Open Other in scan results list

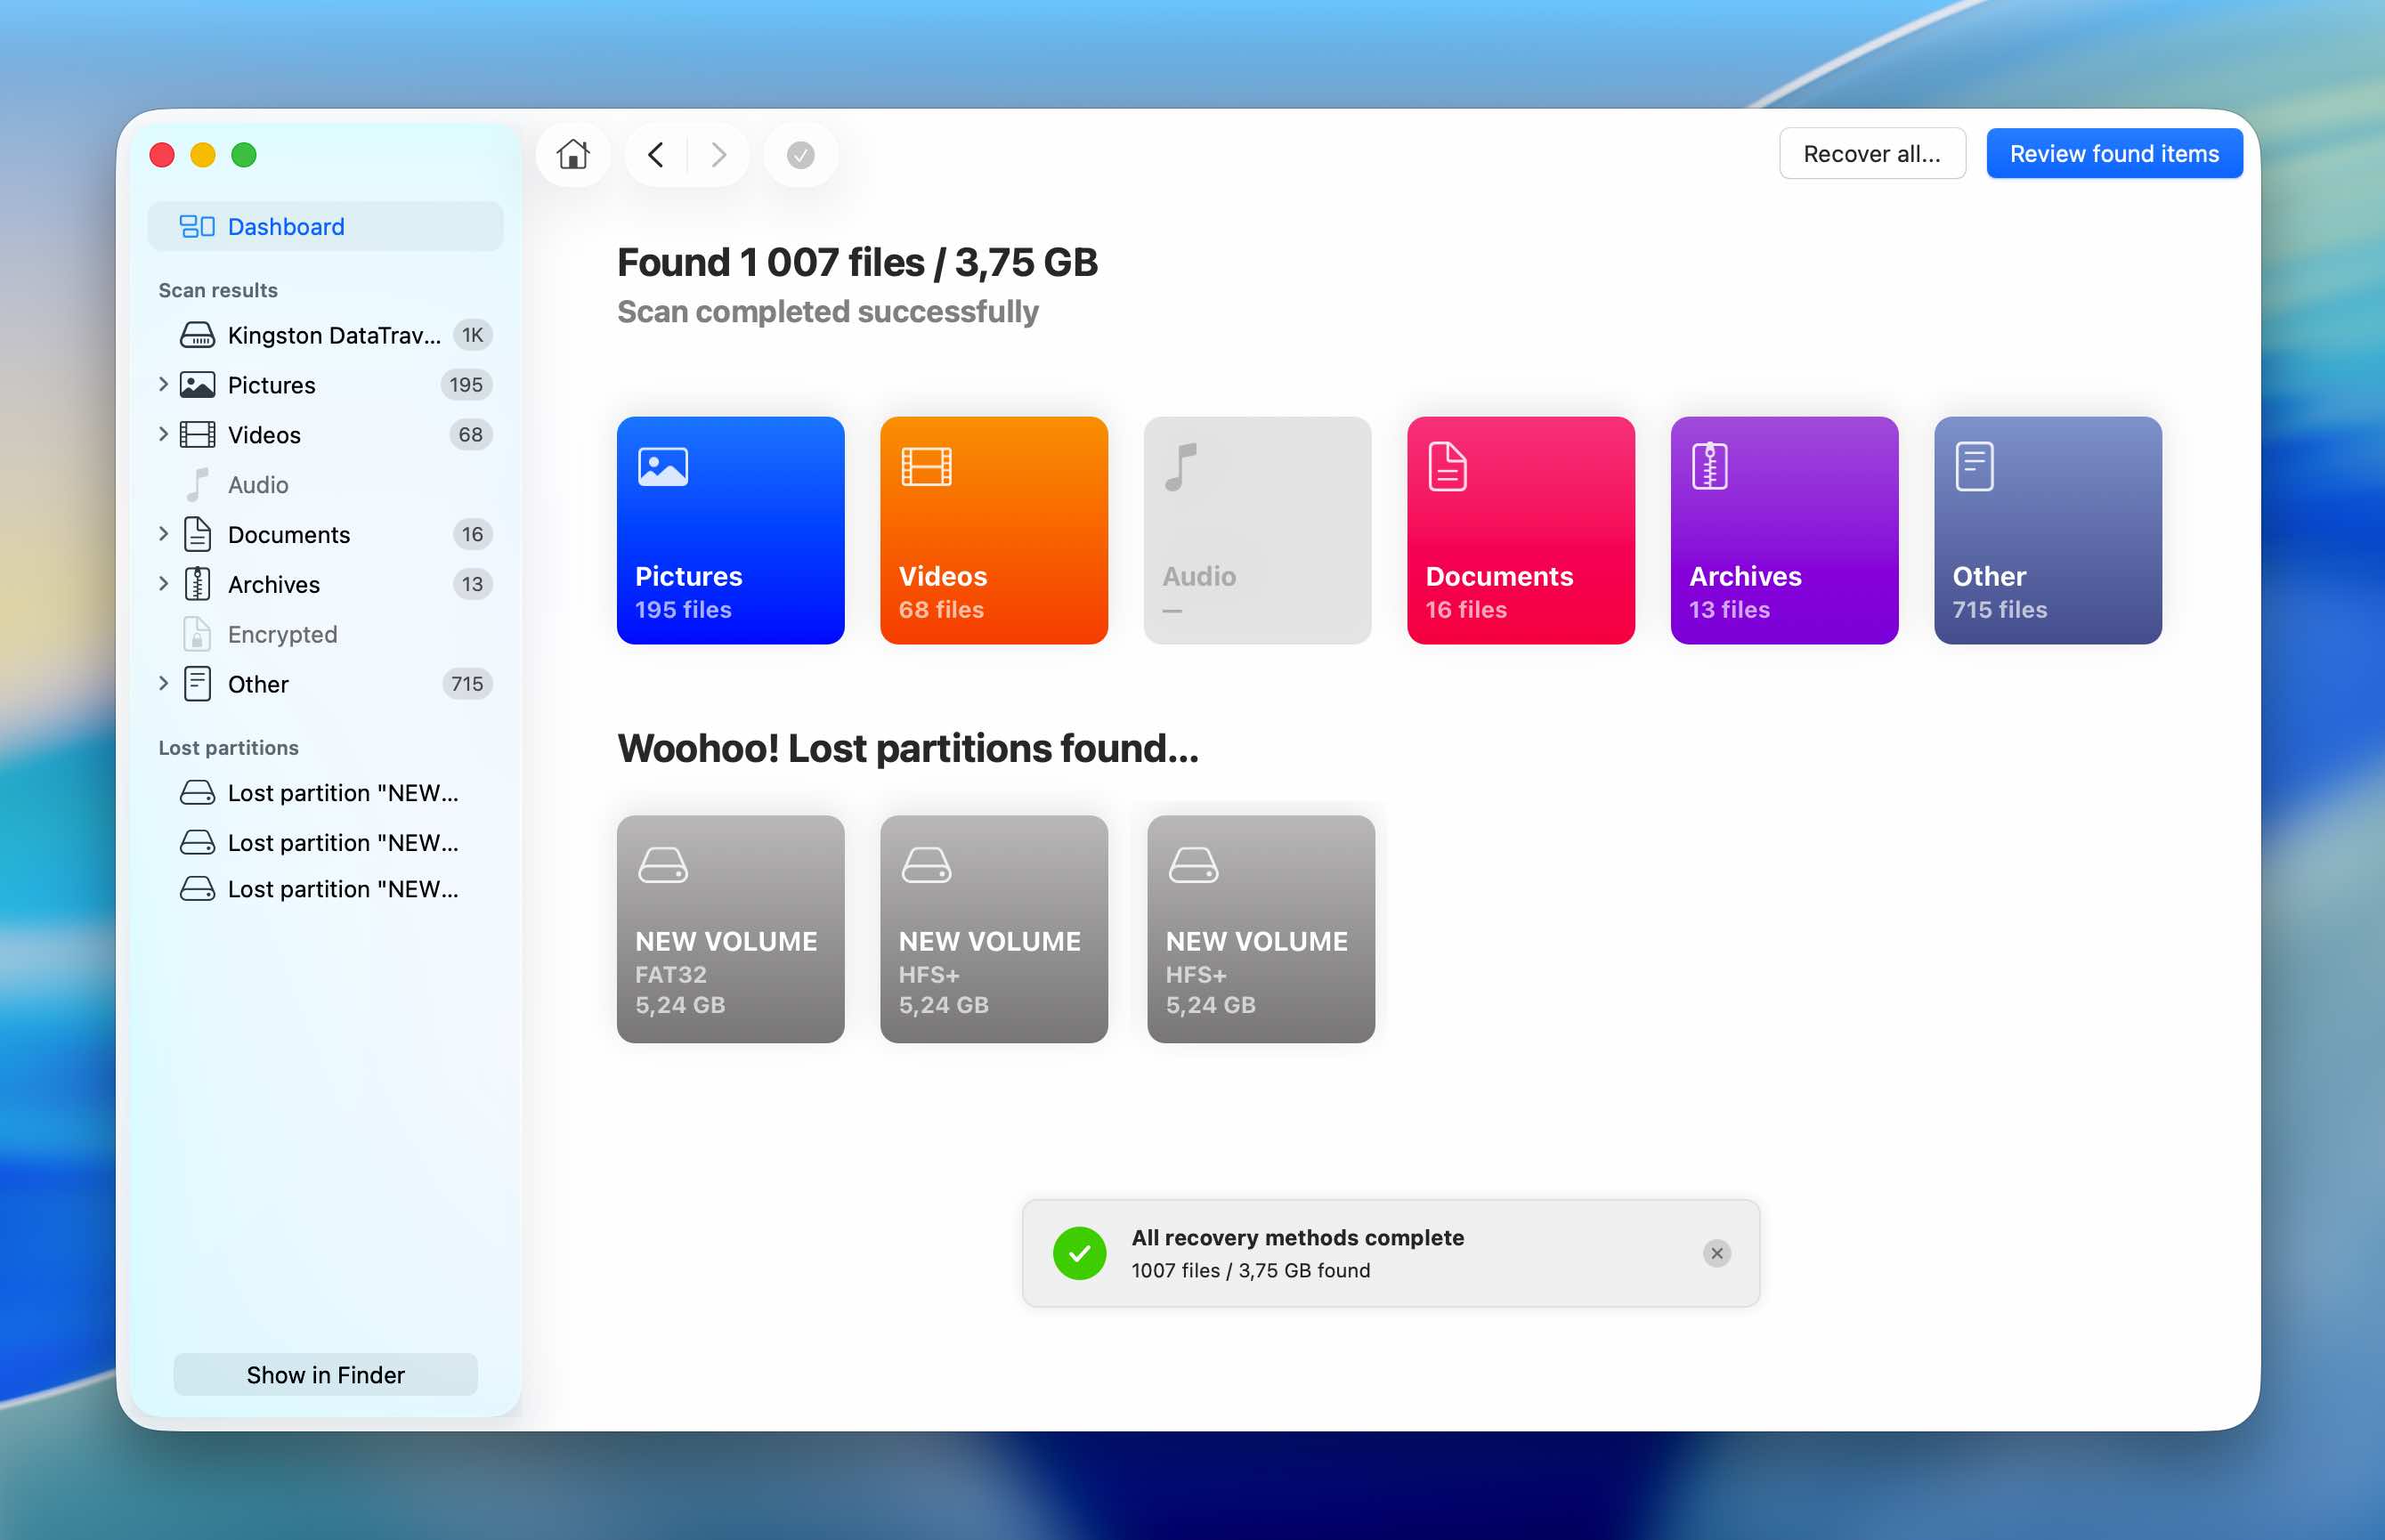click(x=325, y=684)
